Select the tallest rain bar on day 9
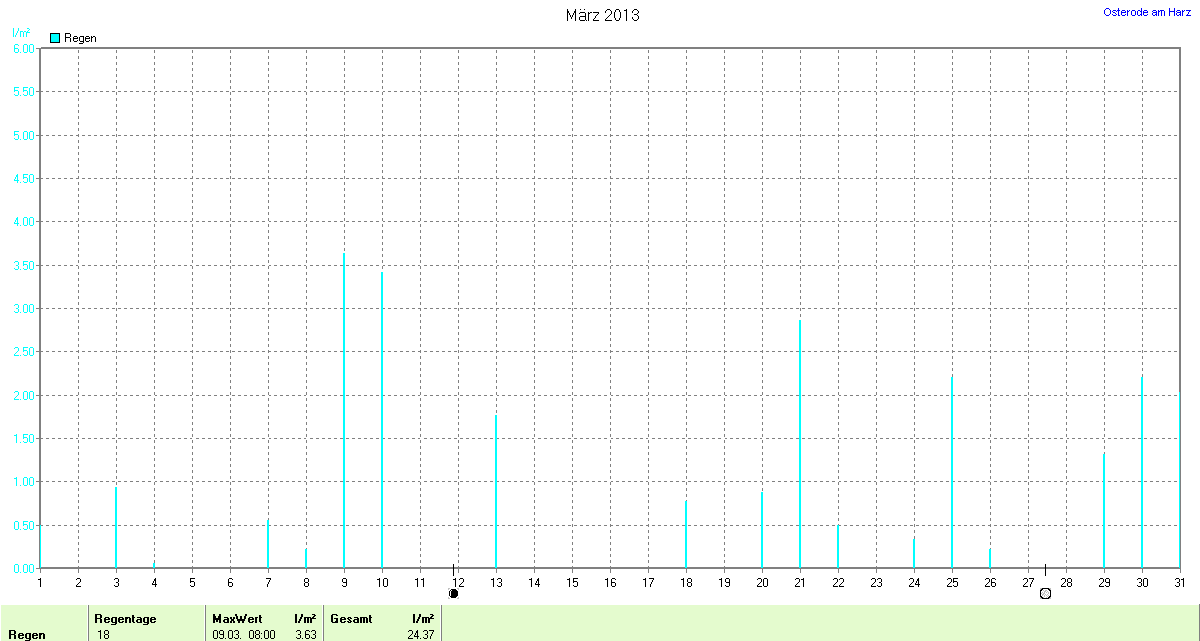 pos(344,410)
